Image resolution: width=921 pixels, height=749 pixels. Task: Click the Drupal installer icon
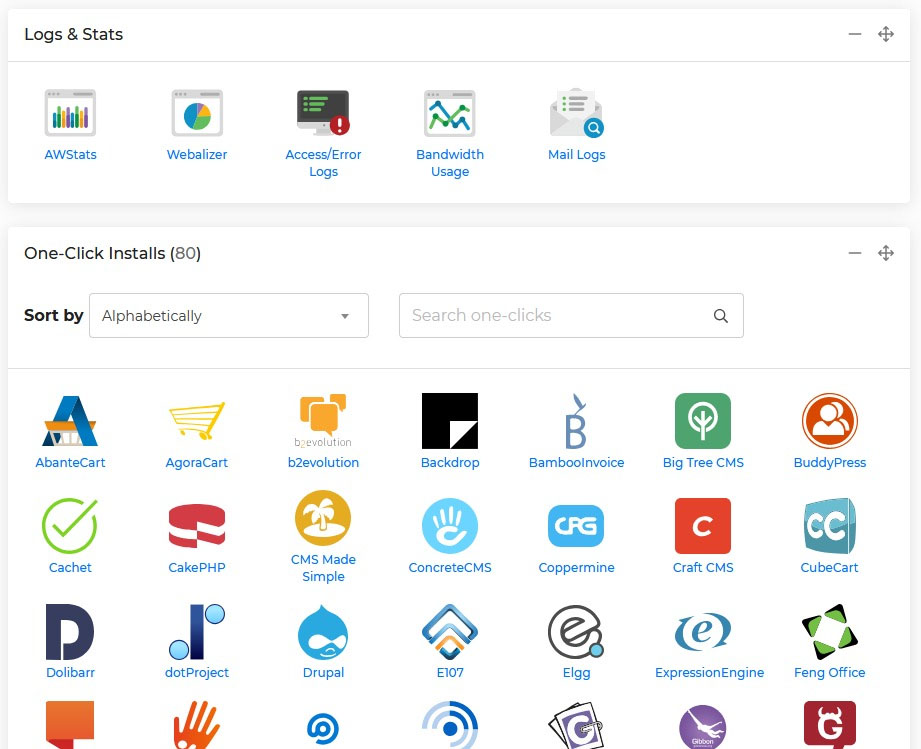[323, 631]
